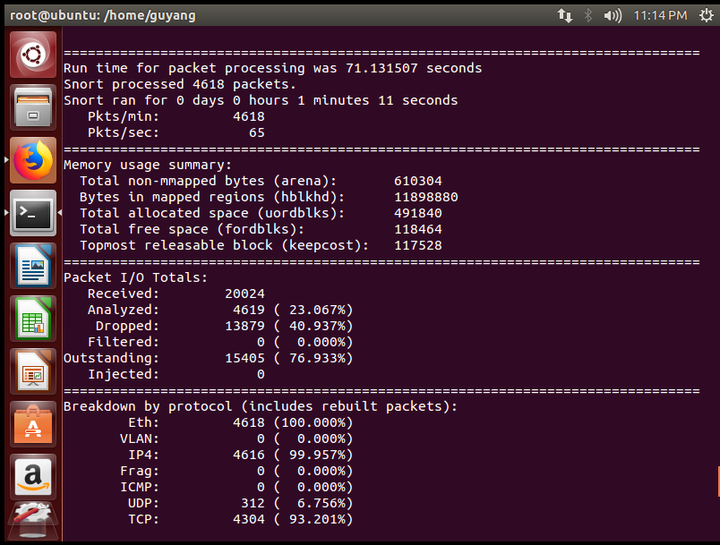Launch Firefox web browser from dock

[x=33, y=160]
